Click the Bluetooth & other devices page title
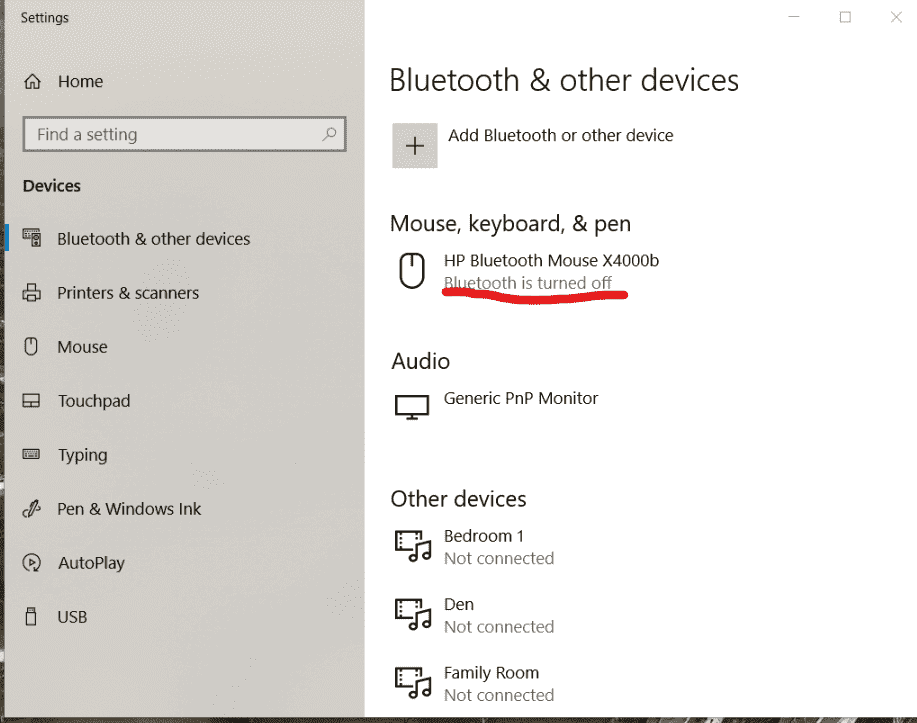This screenshot has width=917, height=723. [x=564, y=80]
